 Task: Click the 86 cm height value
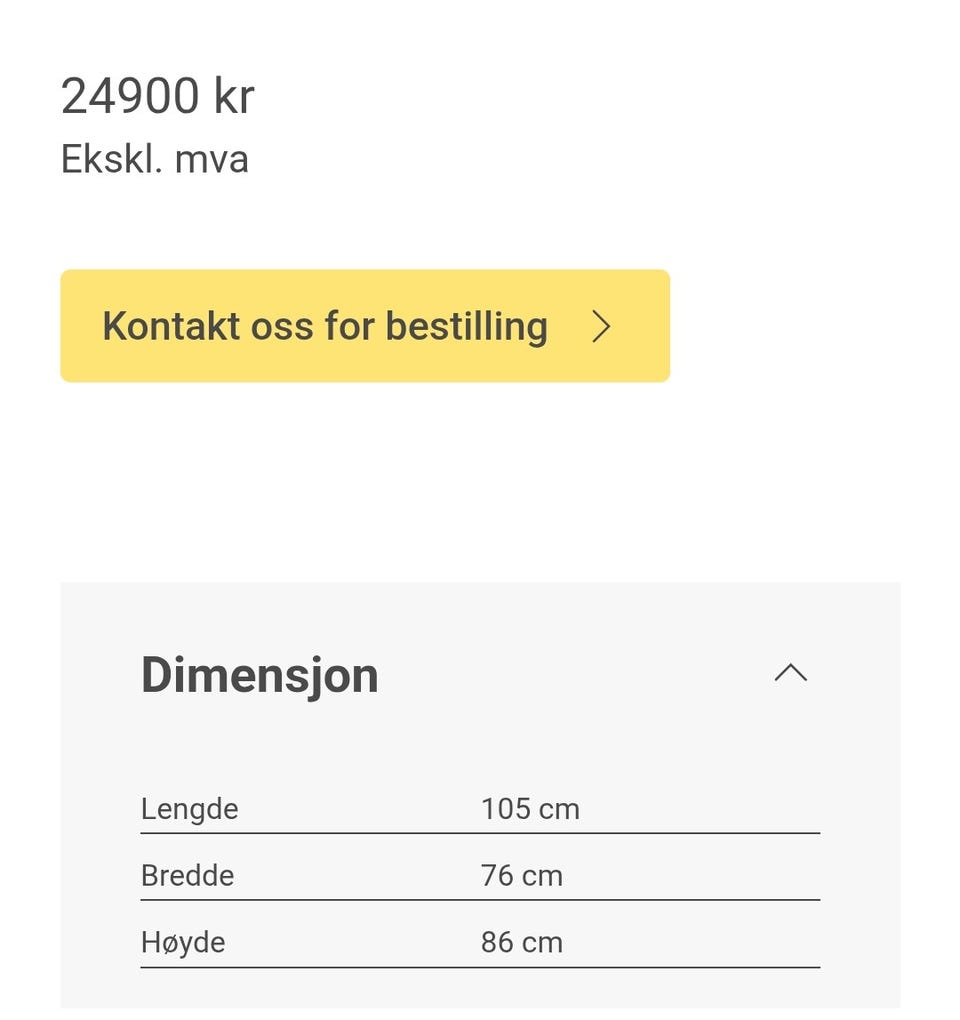(521, 942)
